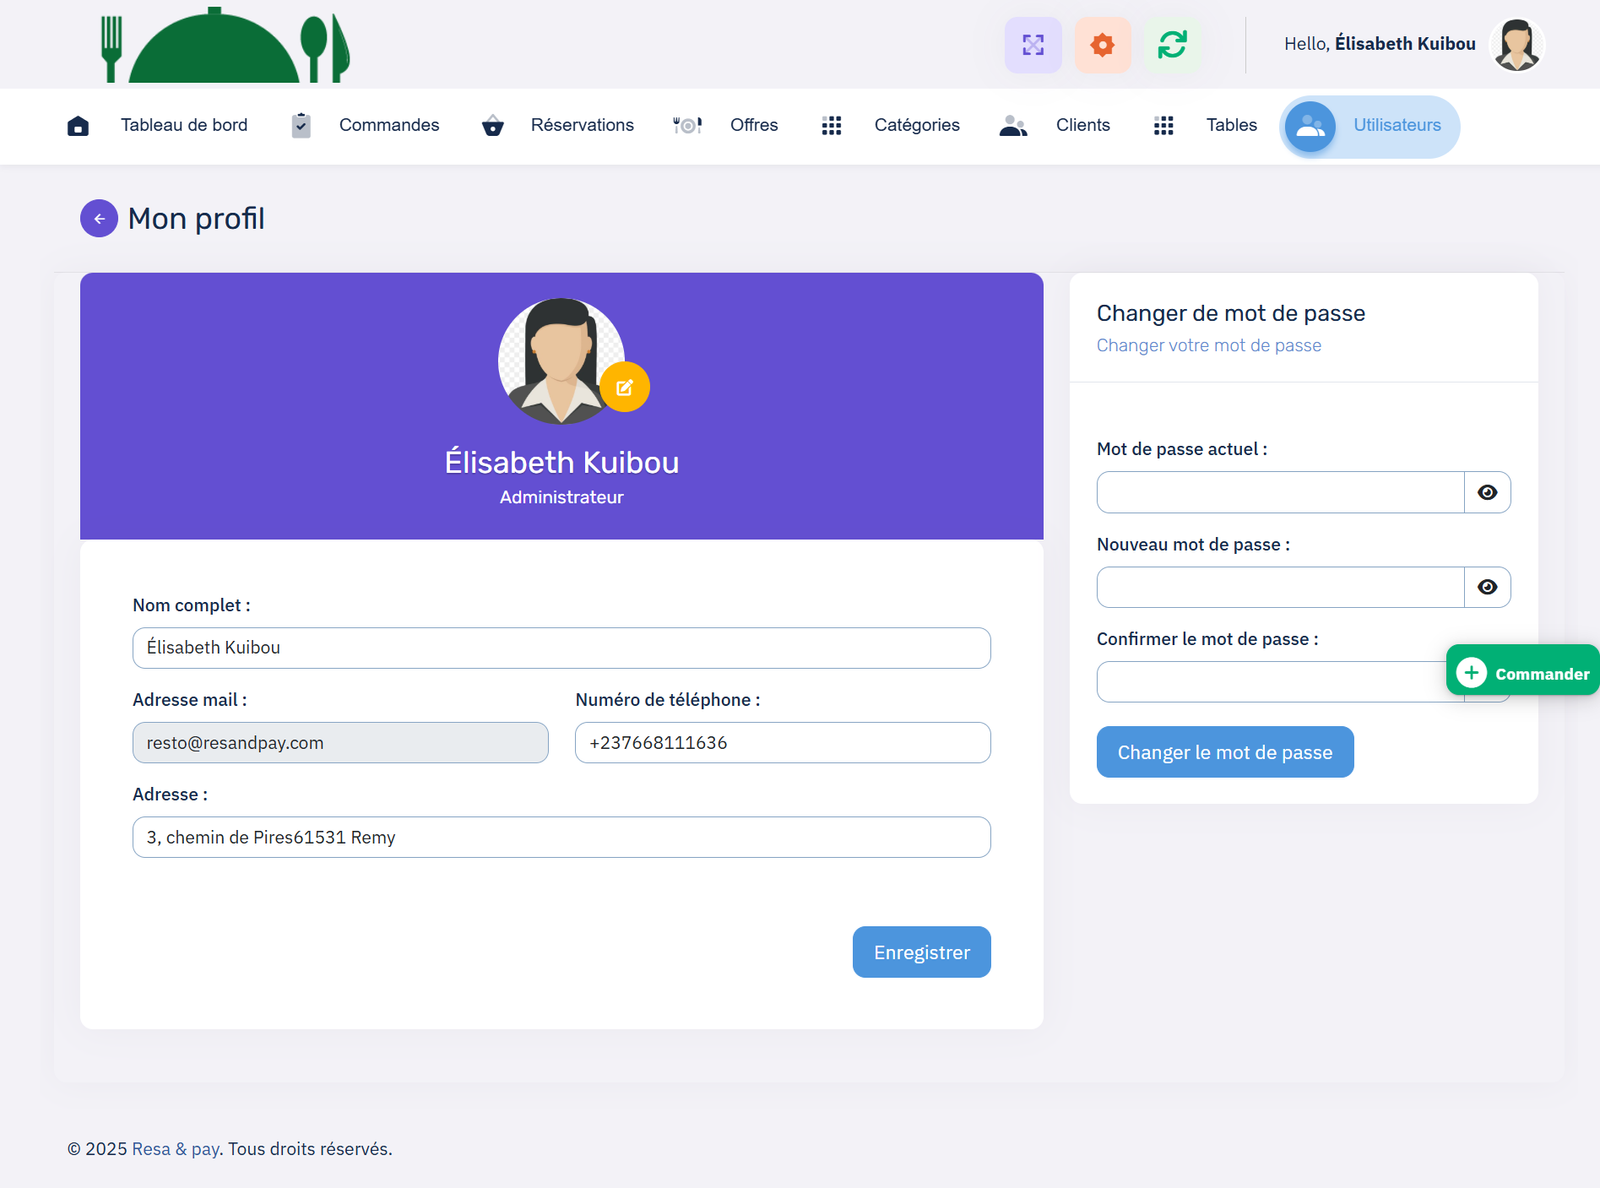This screenshot has height=1188, width=1600.
Task: Click the basket icon beside Réservations
Action: [492, 125]
